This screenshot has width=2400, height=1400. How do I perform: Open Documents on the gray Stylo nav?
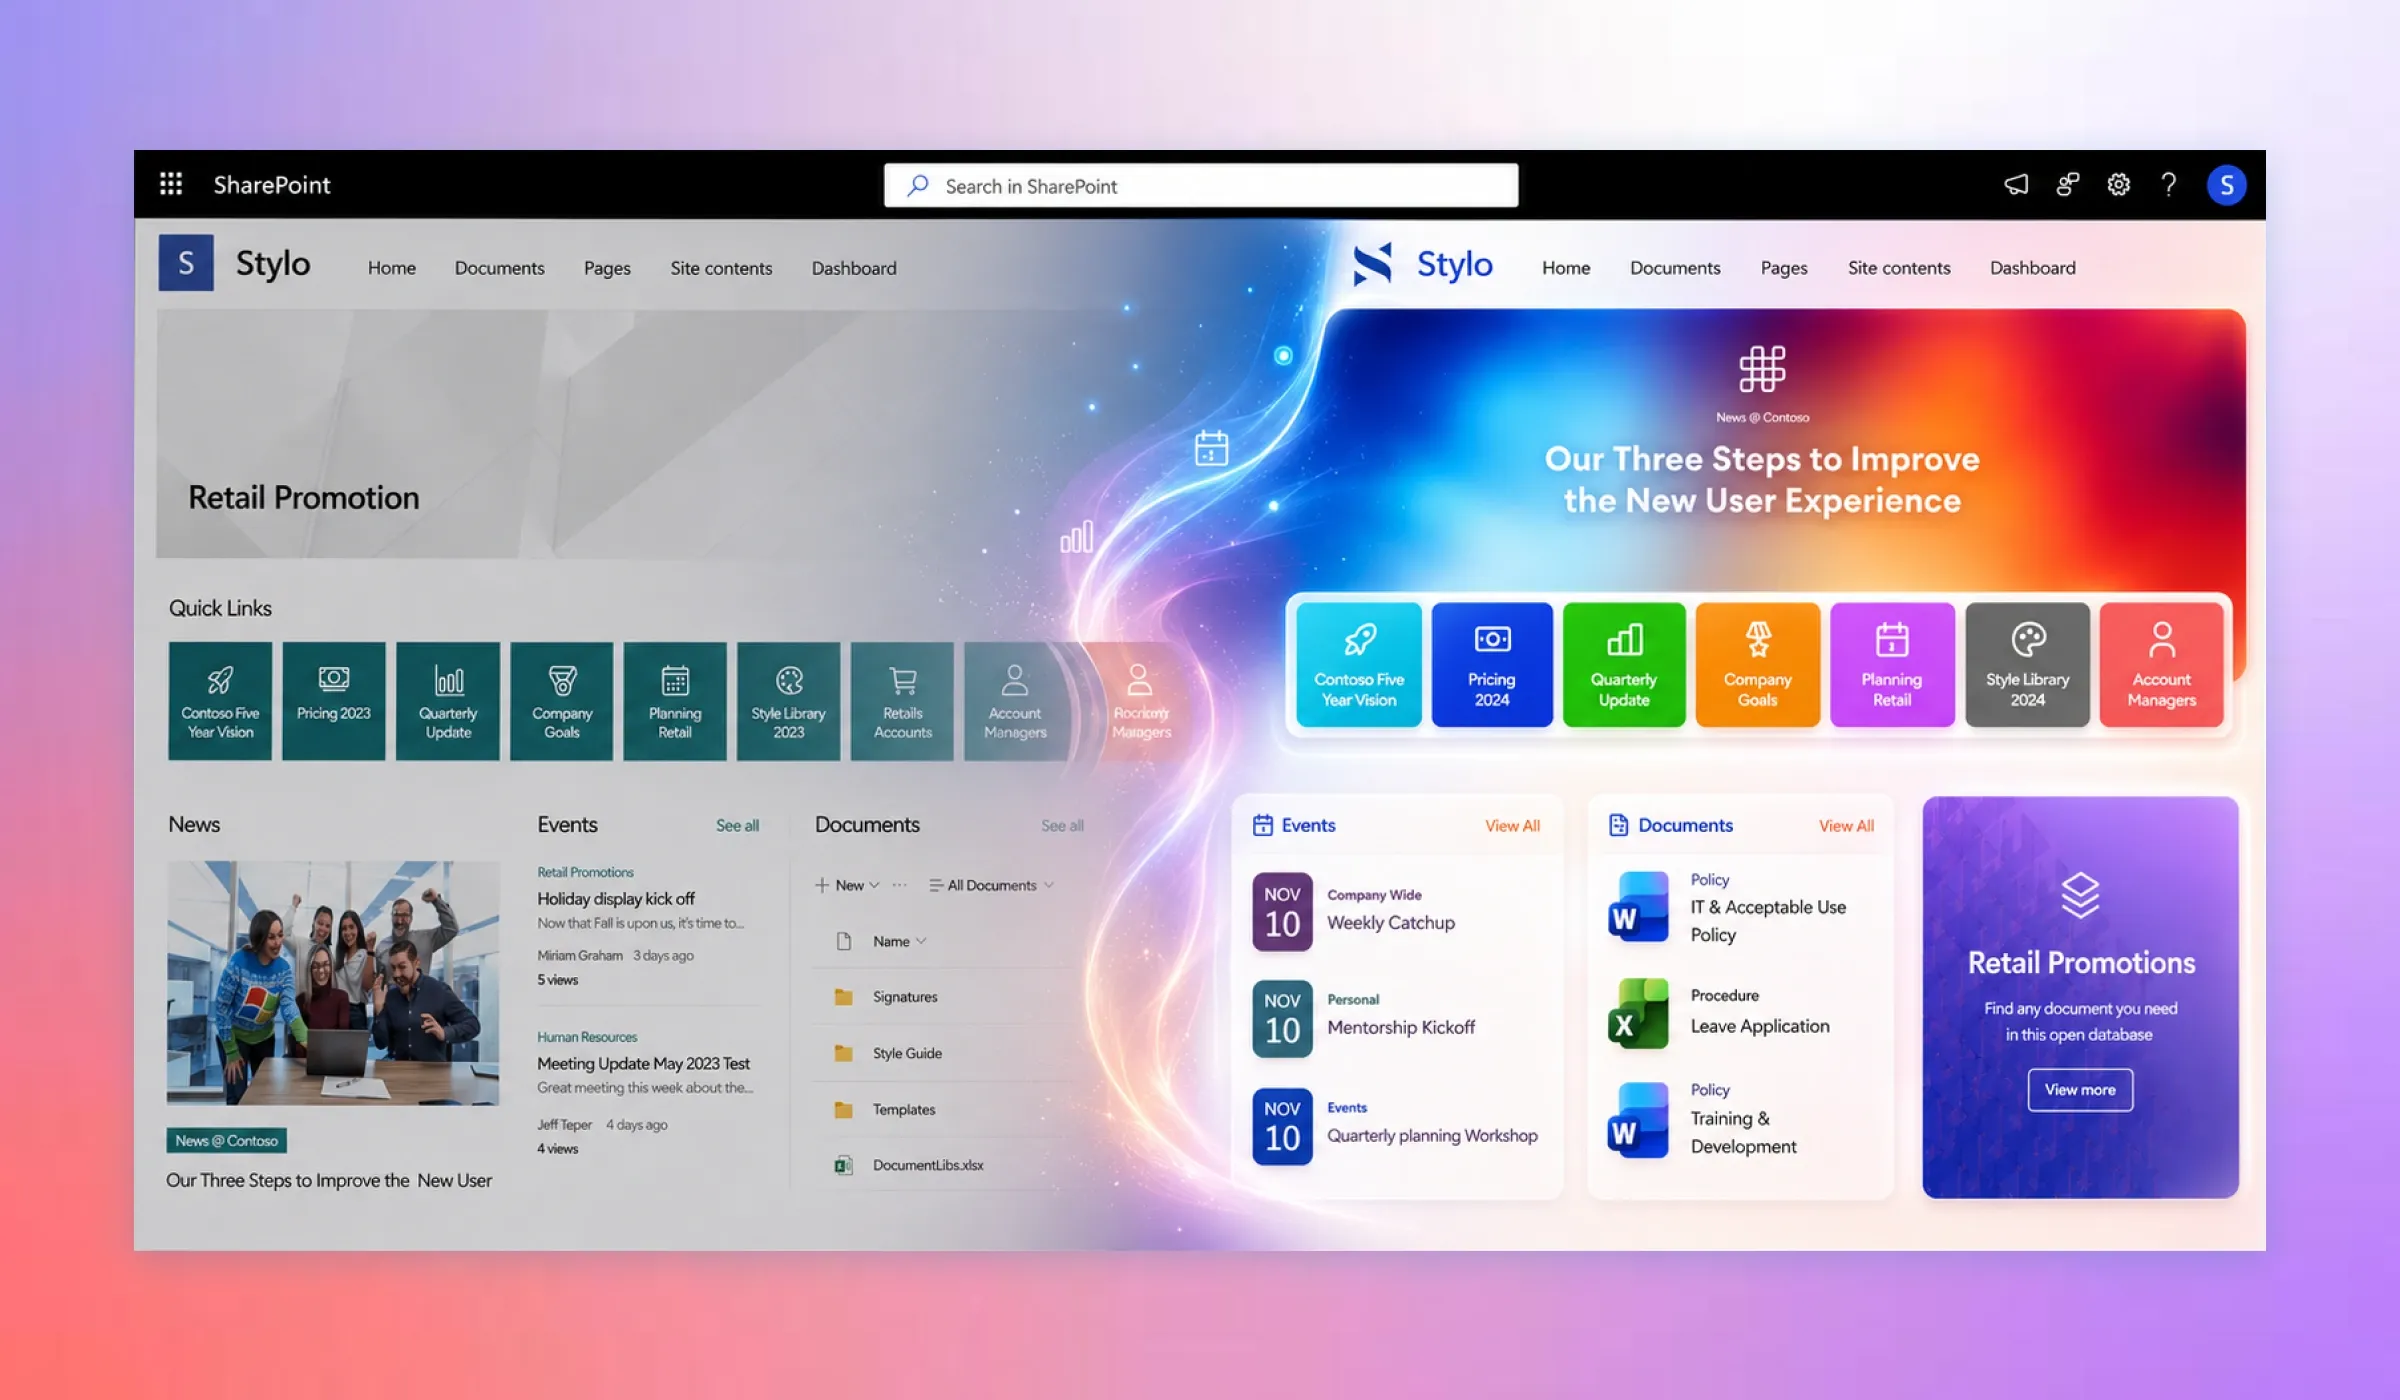point(500,268)
